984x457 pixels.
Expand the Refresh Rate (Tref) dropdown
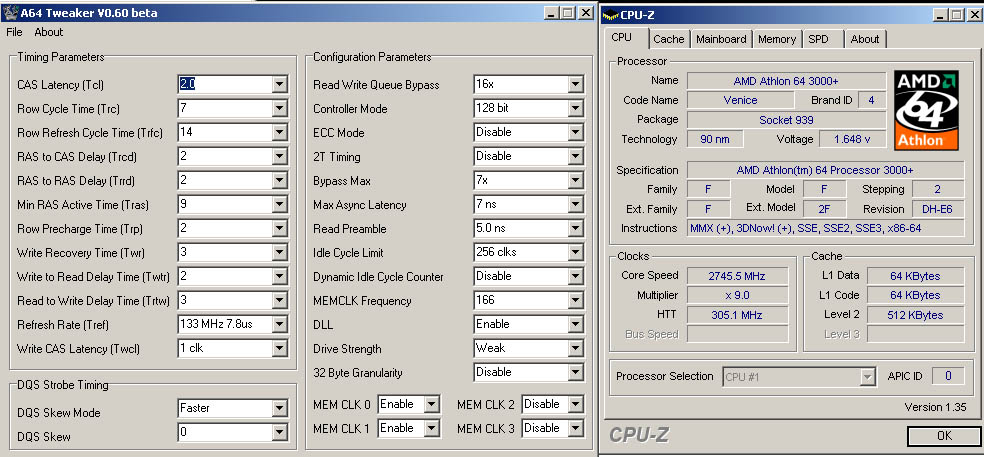[279, 325]
